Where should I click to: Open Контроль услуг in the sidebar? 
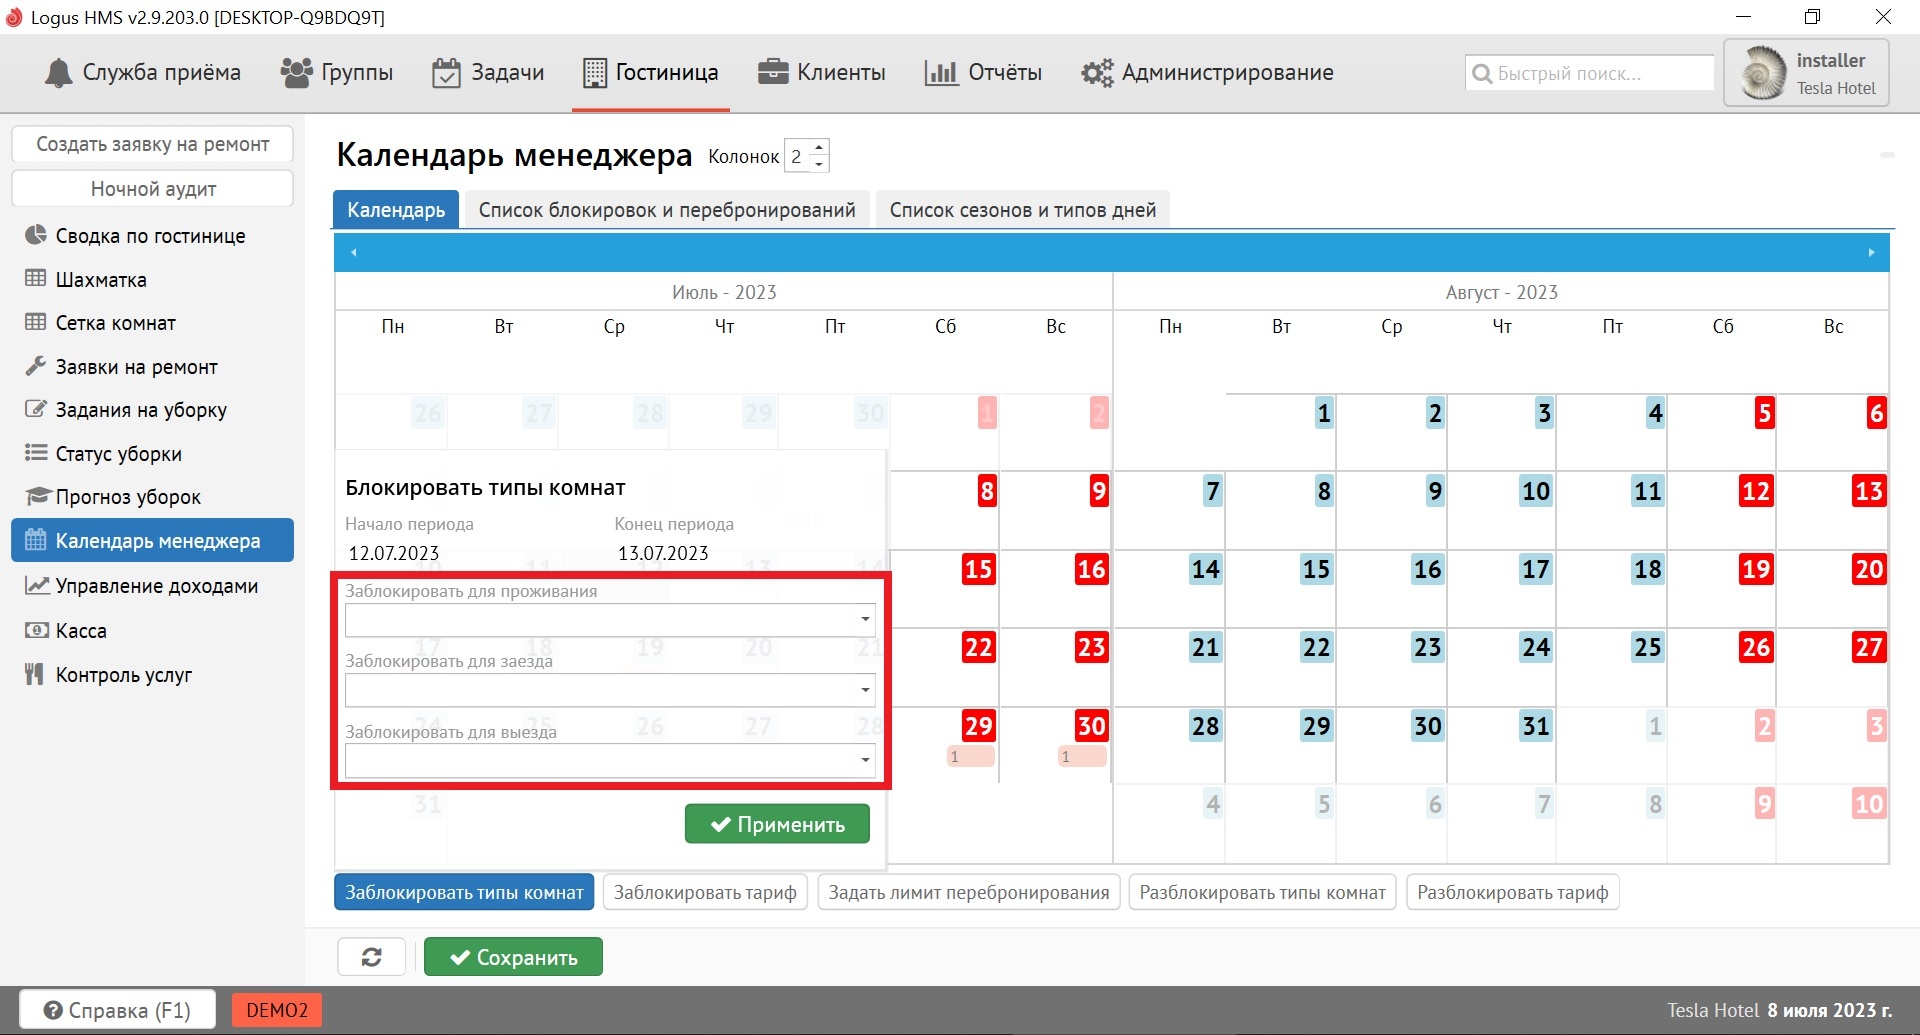click(x=123, y=675)
